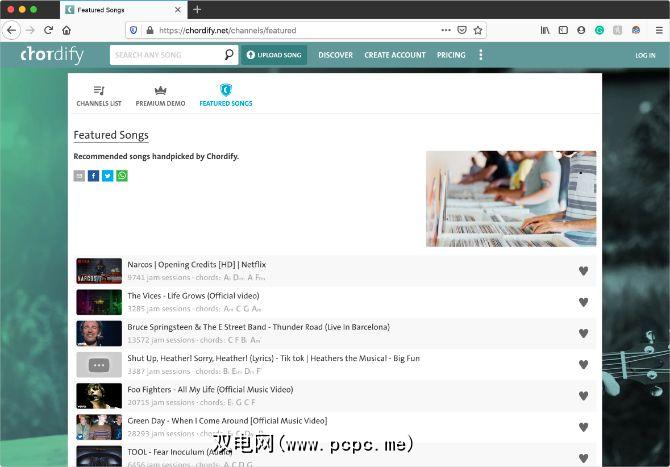Click the tracking protection shield icon

tap(133, 30)
